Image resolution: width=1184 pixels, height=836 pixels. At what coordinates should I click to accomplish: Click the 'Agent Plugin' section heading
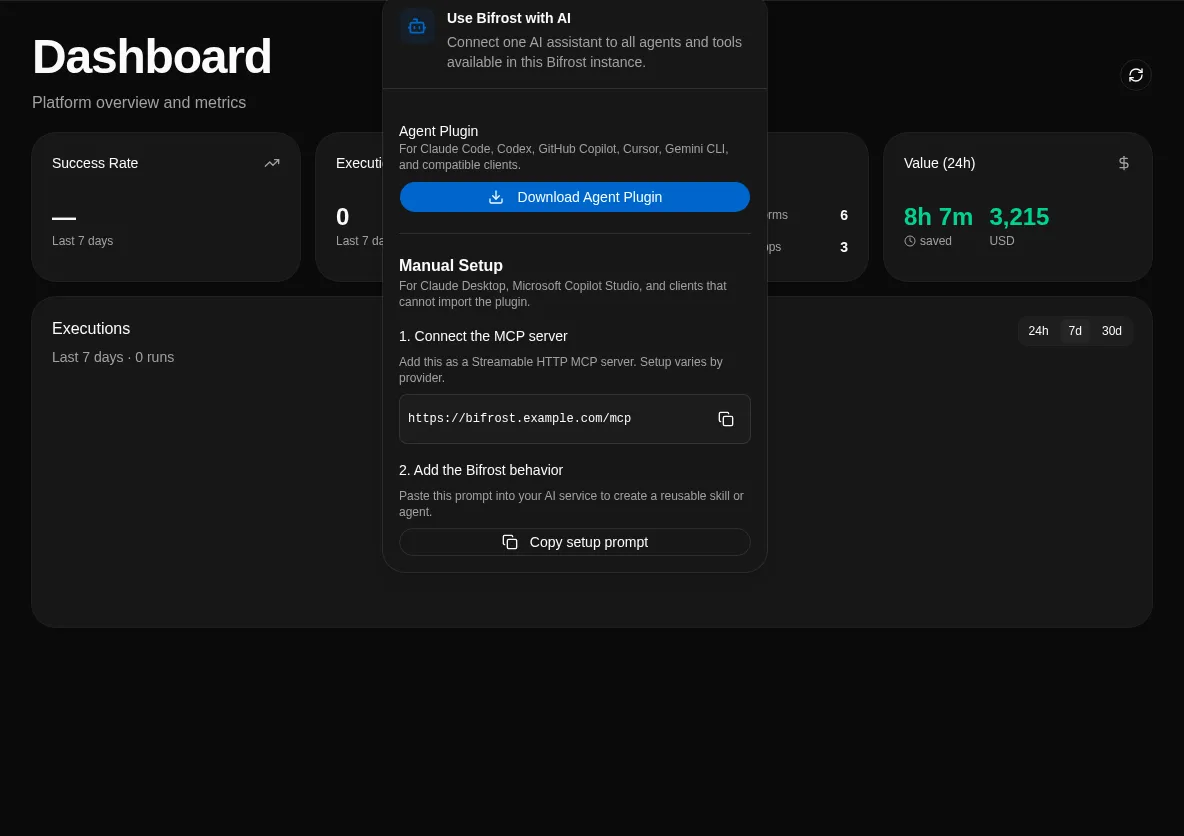tap(438, 131)
